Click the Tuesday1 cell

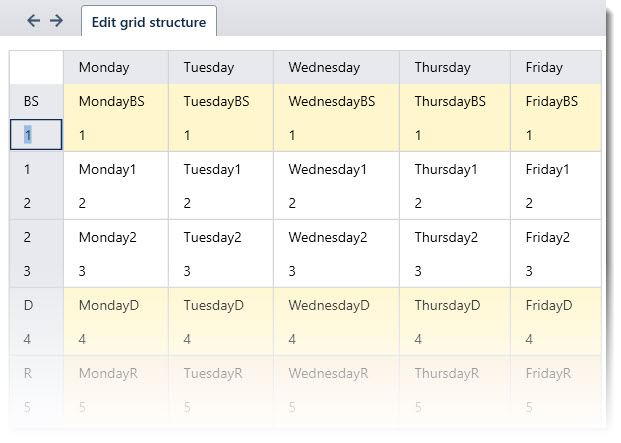pyautogui.click(x=212, y=169)
